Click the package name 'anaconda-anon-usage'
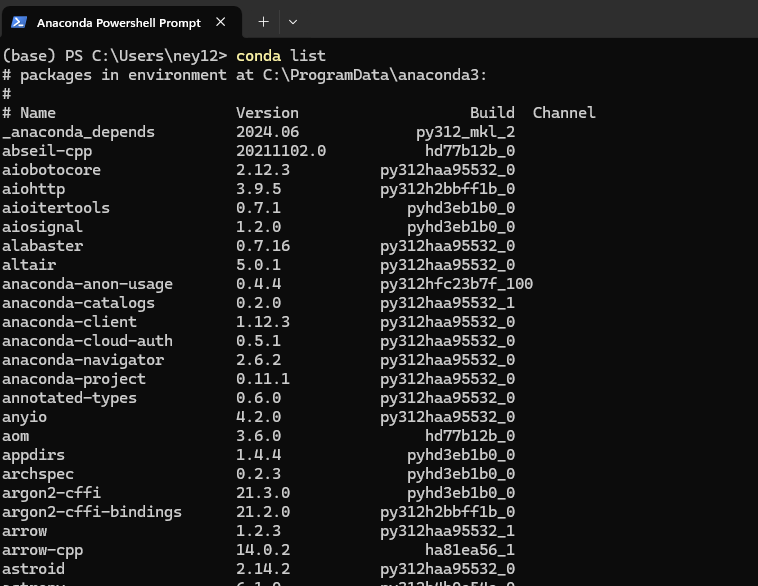Screen dimensions: 758x586 [x=87, y=284]
